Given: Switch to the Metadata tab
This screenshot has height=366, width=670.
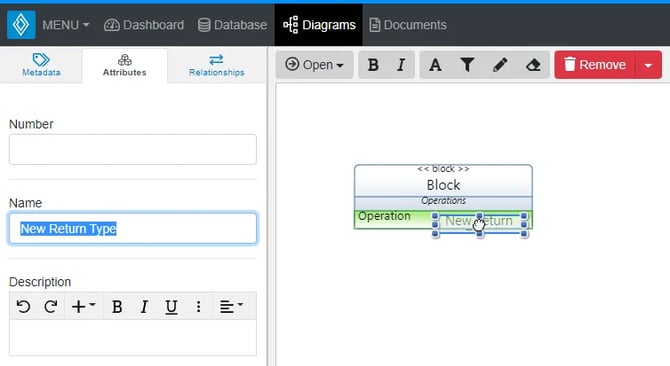Looking at the screenshot, I should 41,65.
